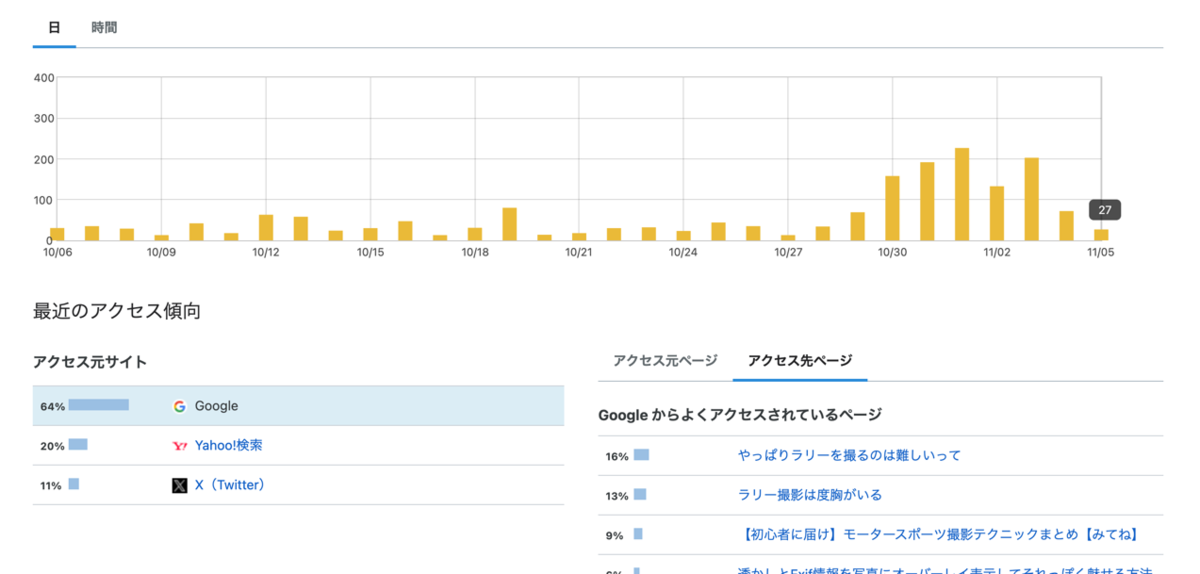Image resolution: width=1200 pixels, height=574 pixels.
Task: Switch to the 時間 tab
Action: click(104, 27)
